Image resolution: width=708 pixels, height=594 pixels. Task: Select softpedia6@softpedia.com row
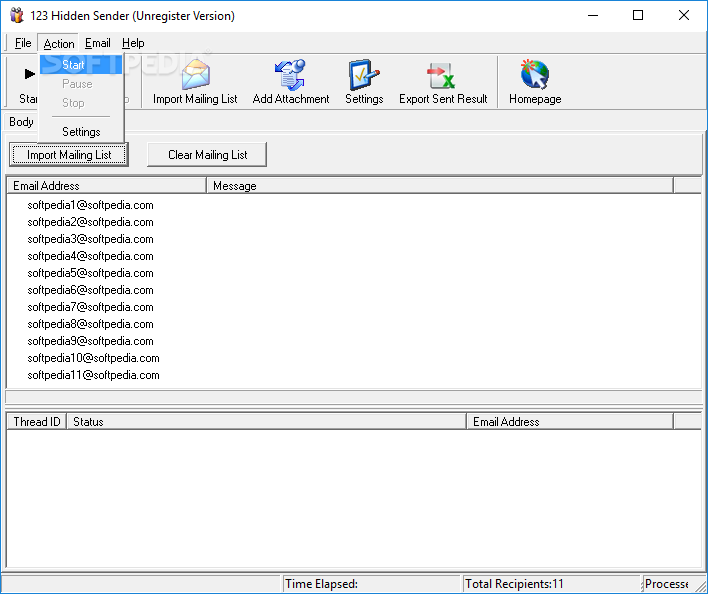click(x=90, y=290)
